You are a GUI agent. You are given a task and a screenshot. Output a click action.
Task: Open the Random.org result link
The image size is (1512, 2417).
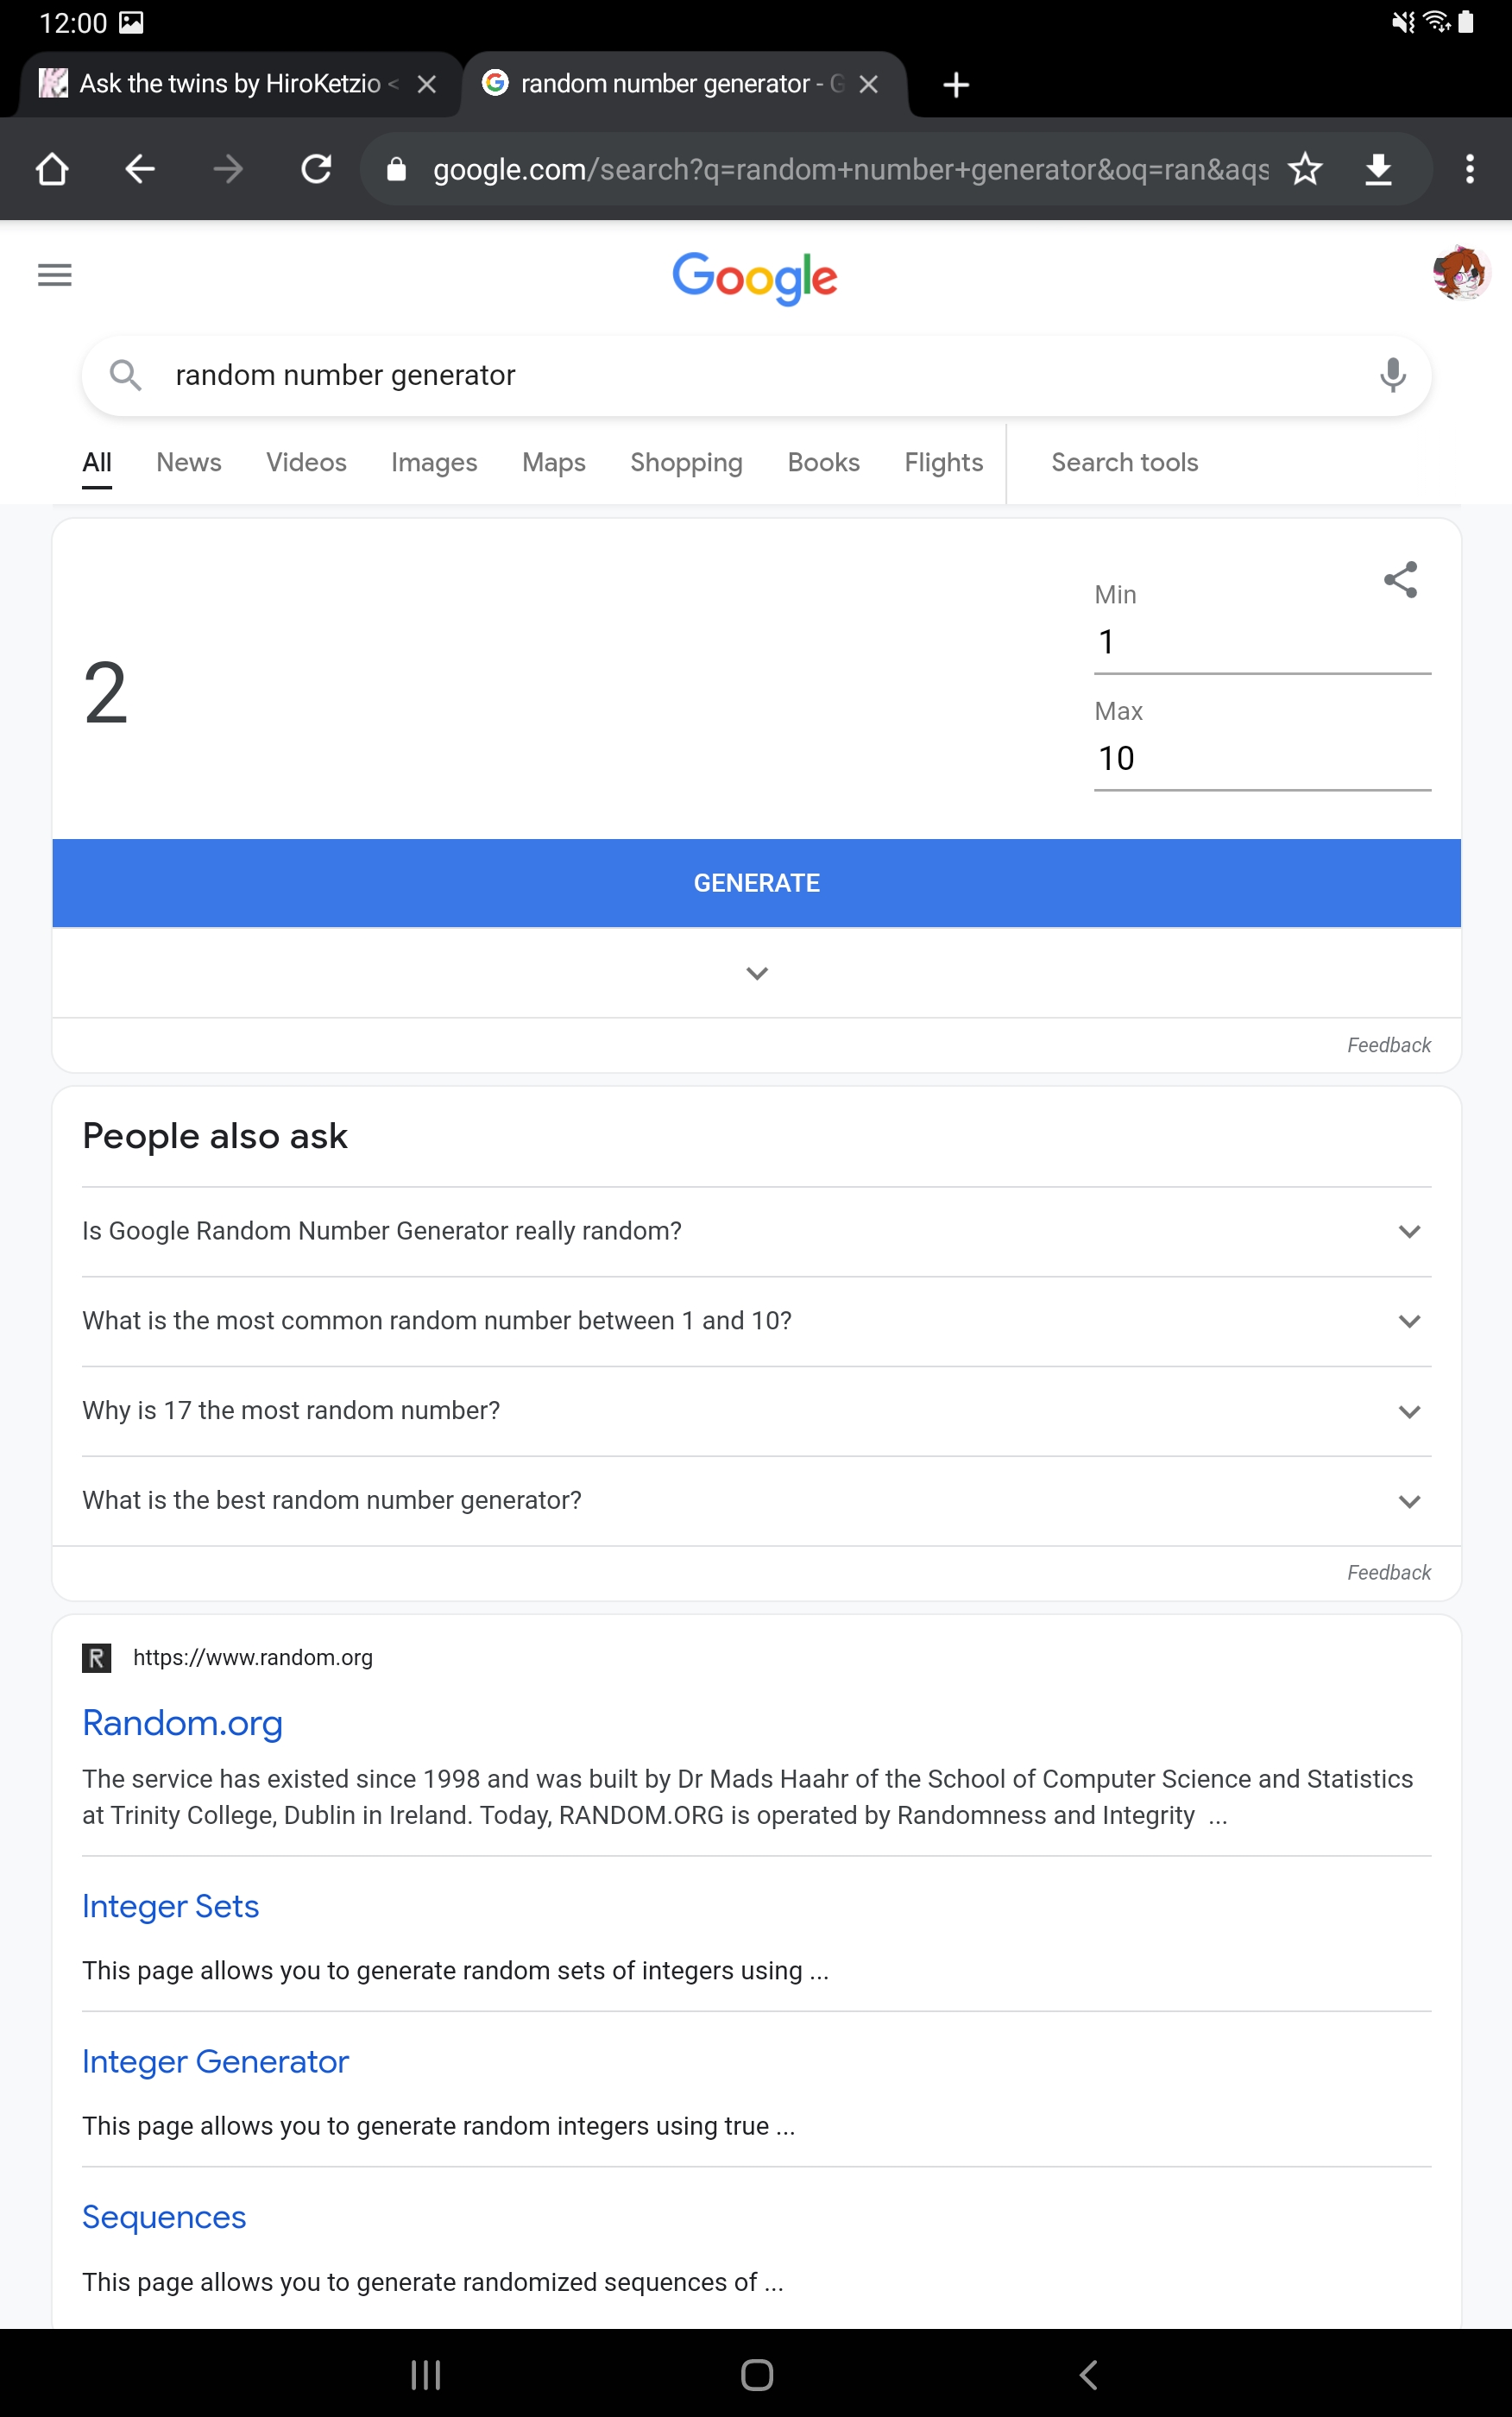pos(183,1723)
